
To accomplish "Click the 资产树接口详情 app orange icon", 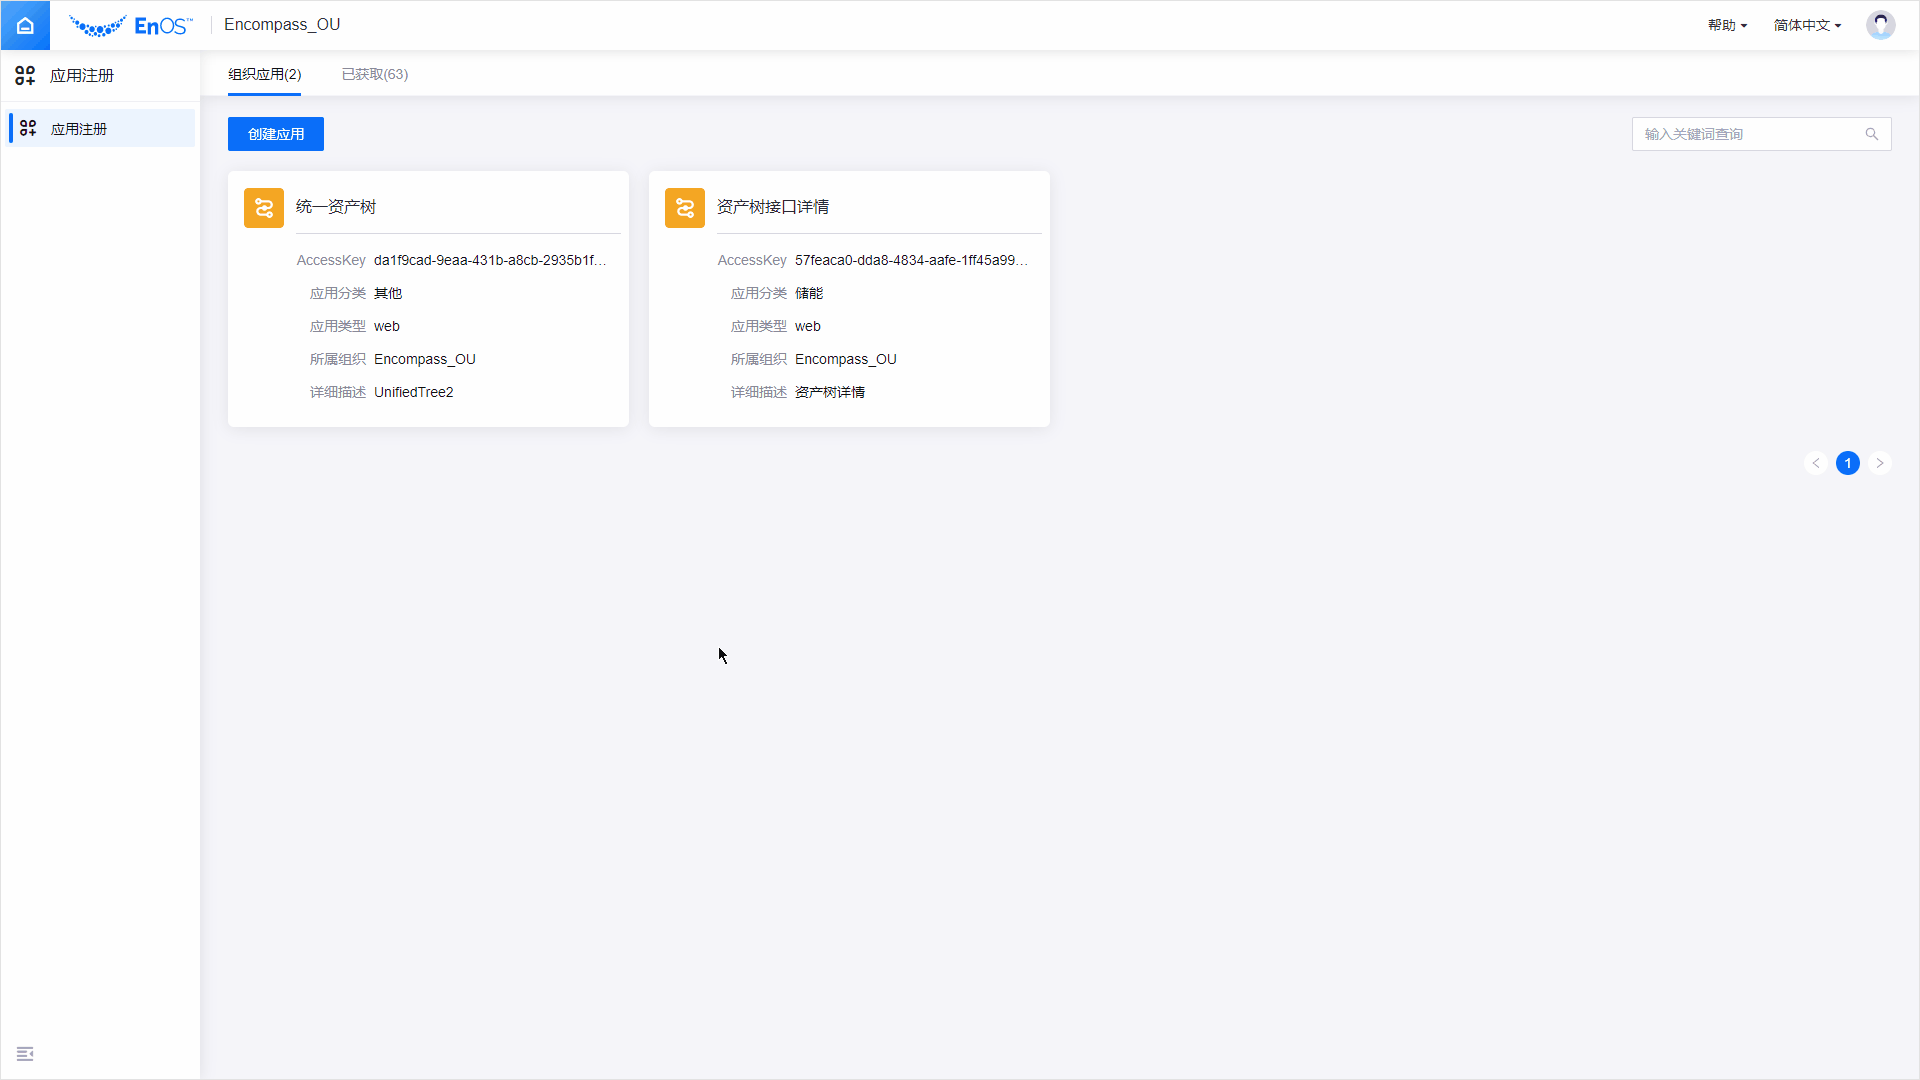I will pyautogui.click(x=685, y=208).
